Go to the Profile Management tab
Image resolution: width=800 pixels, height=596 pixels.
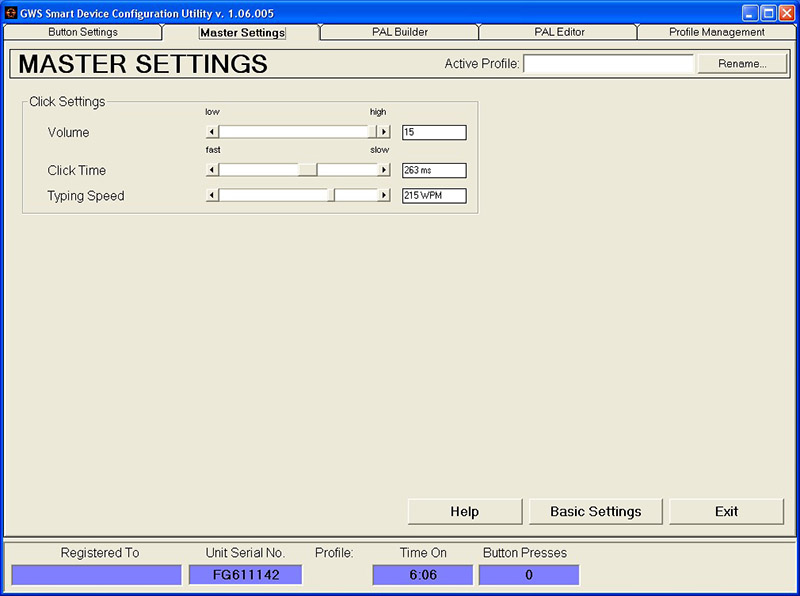tap(716, 32)
